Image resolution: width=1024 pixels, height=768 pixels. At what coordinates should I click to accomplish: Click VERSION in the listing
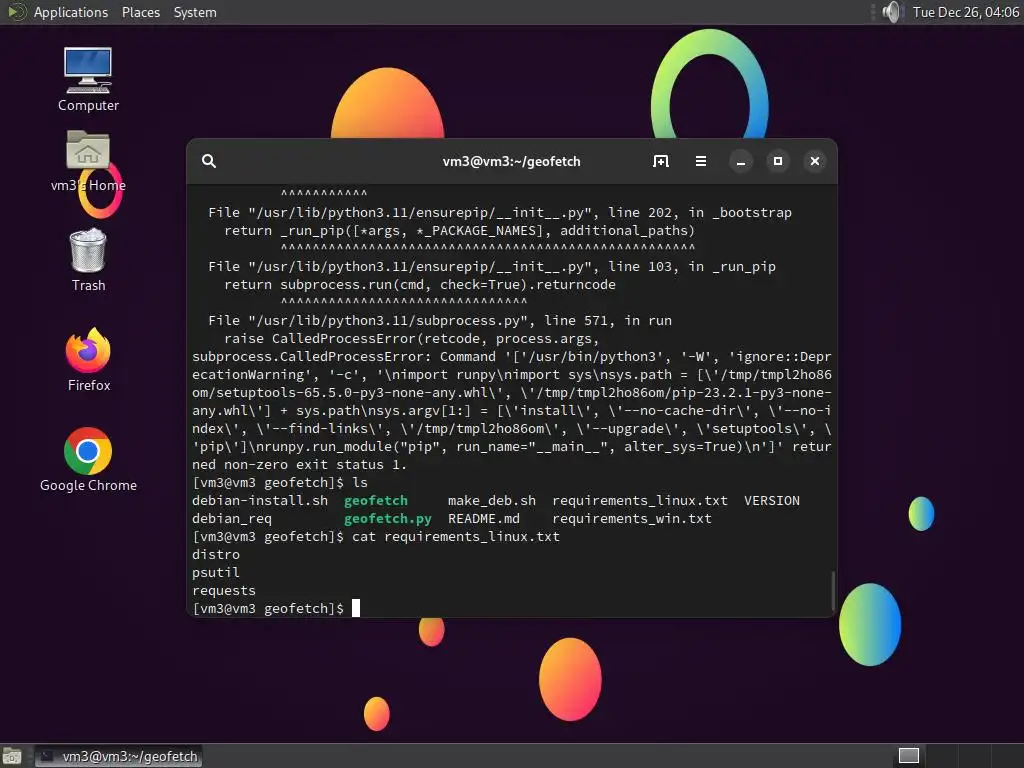[x=772, y=501]
